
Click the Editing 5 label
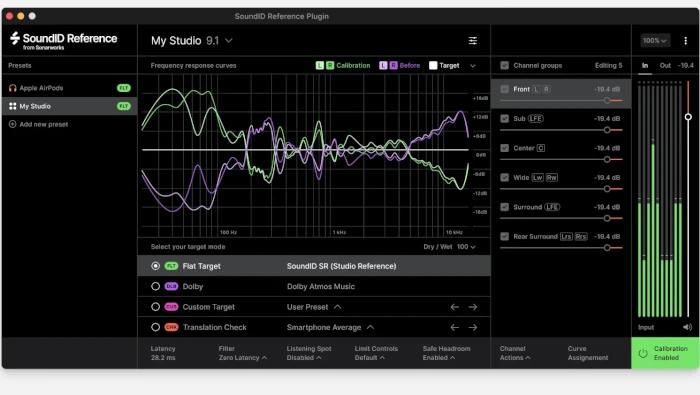coord(608,66)
